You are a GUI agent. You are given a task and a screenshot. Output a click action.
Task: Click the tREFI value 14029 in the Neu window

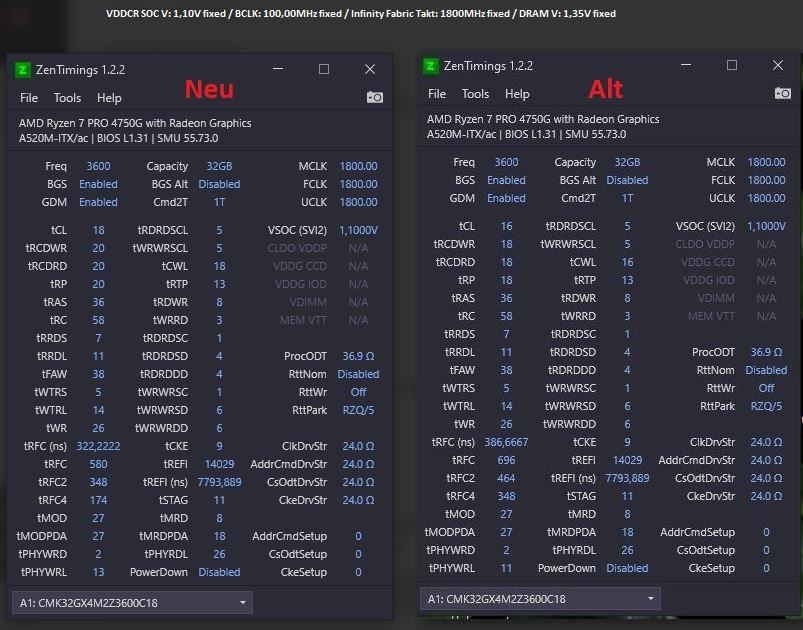tap(219, 464)
